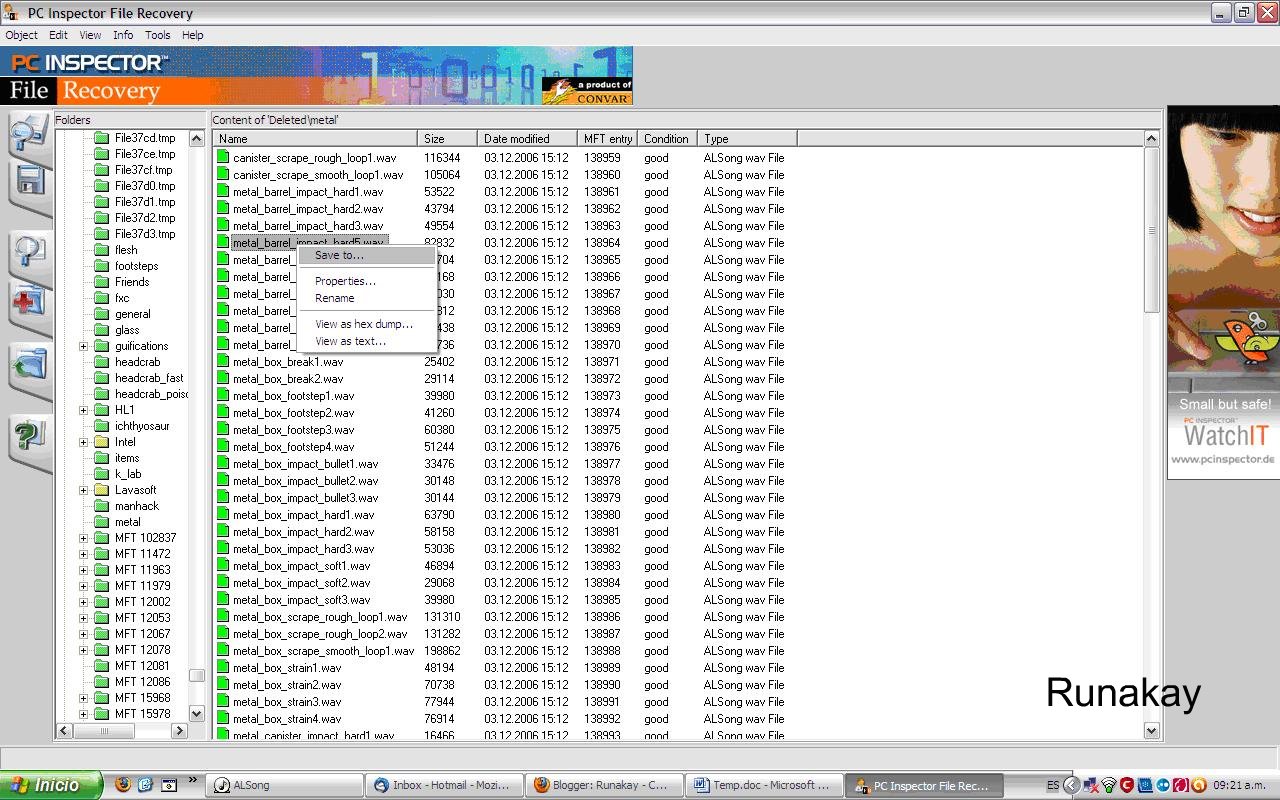This screenshot has width=1280, height=800.
Task: Click the tray expand arrow icon
Action: pyautogui.click(x=1072, y=786)
